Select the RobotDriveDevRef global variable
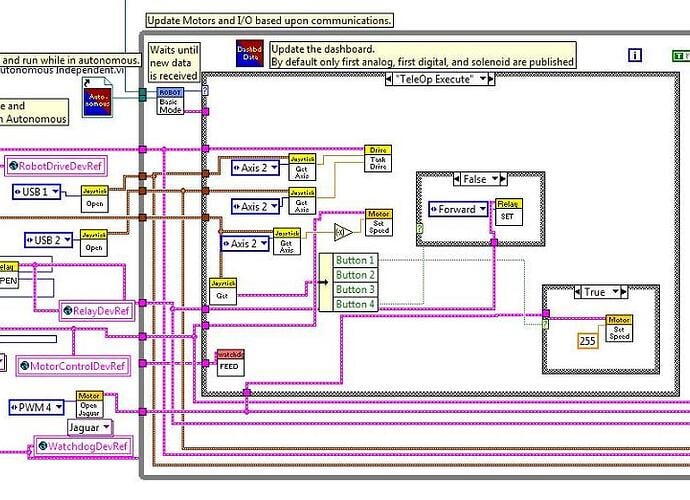The width and height of the screenshot is (690, 500). click(55, 166)
